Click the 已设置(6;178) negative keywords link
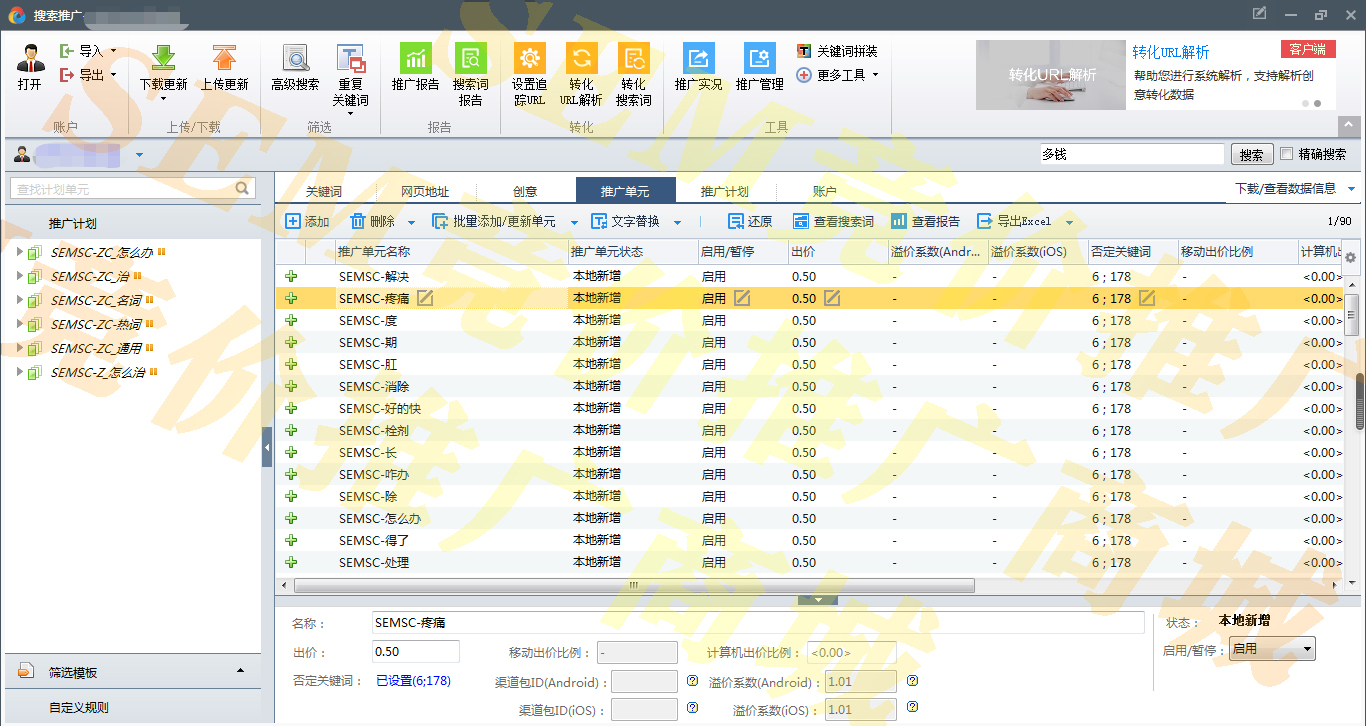 tap(413, 681)
